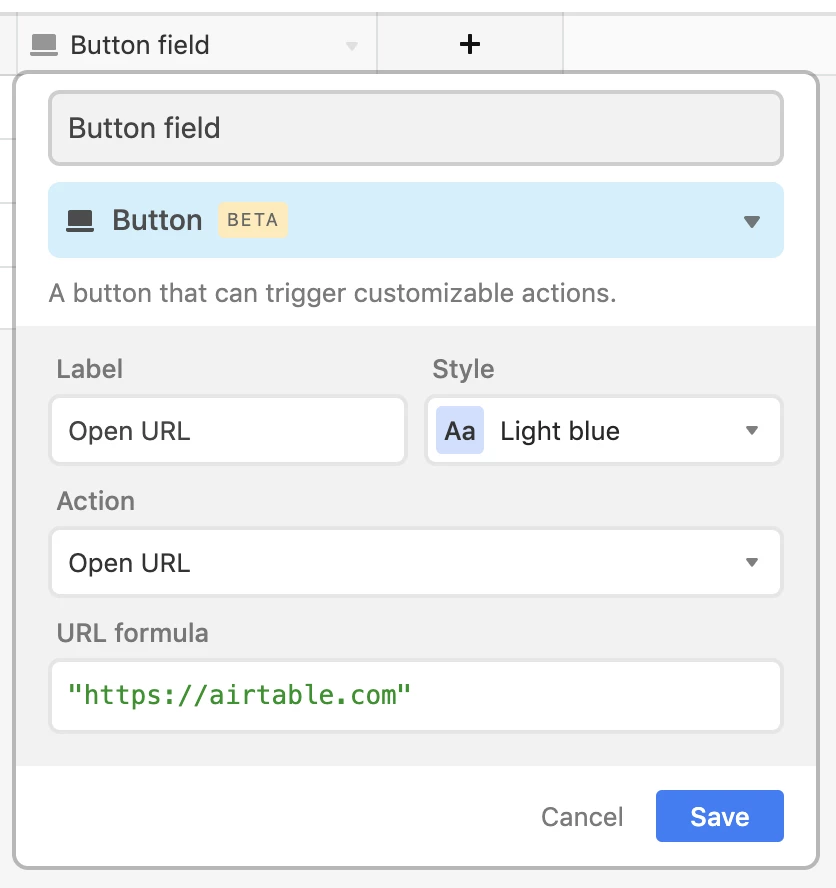Click the Open URL action selector
Image resolution: width=836 pixels, height=888 pixels.
tap(416, 562)
